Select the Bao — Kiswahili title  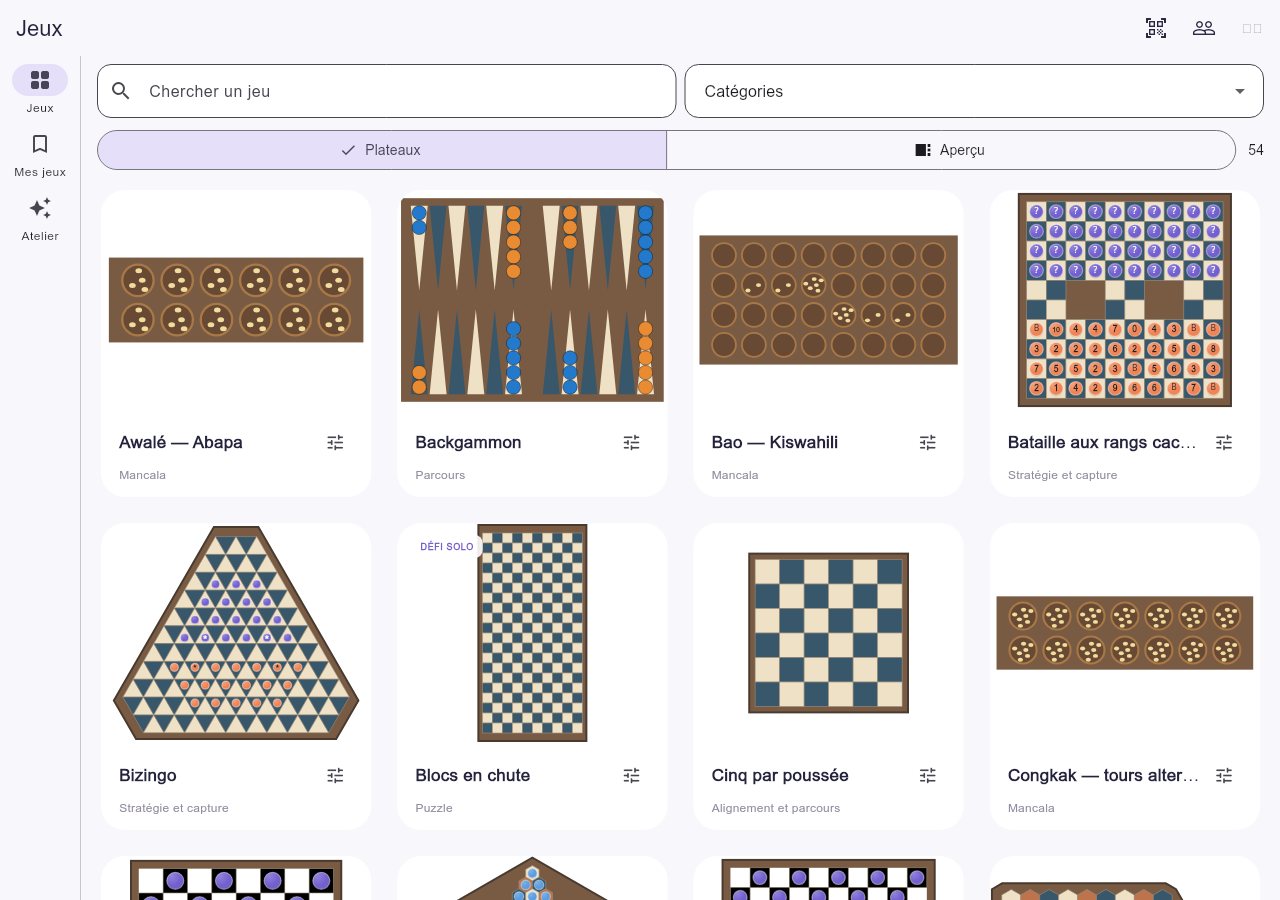pos(775,442)
